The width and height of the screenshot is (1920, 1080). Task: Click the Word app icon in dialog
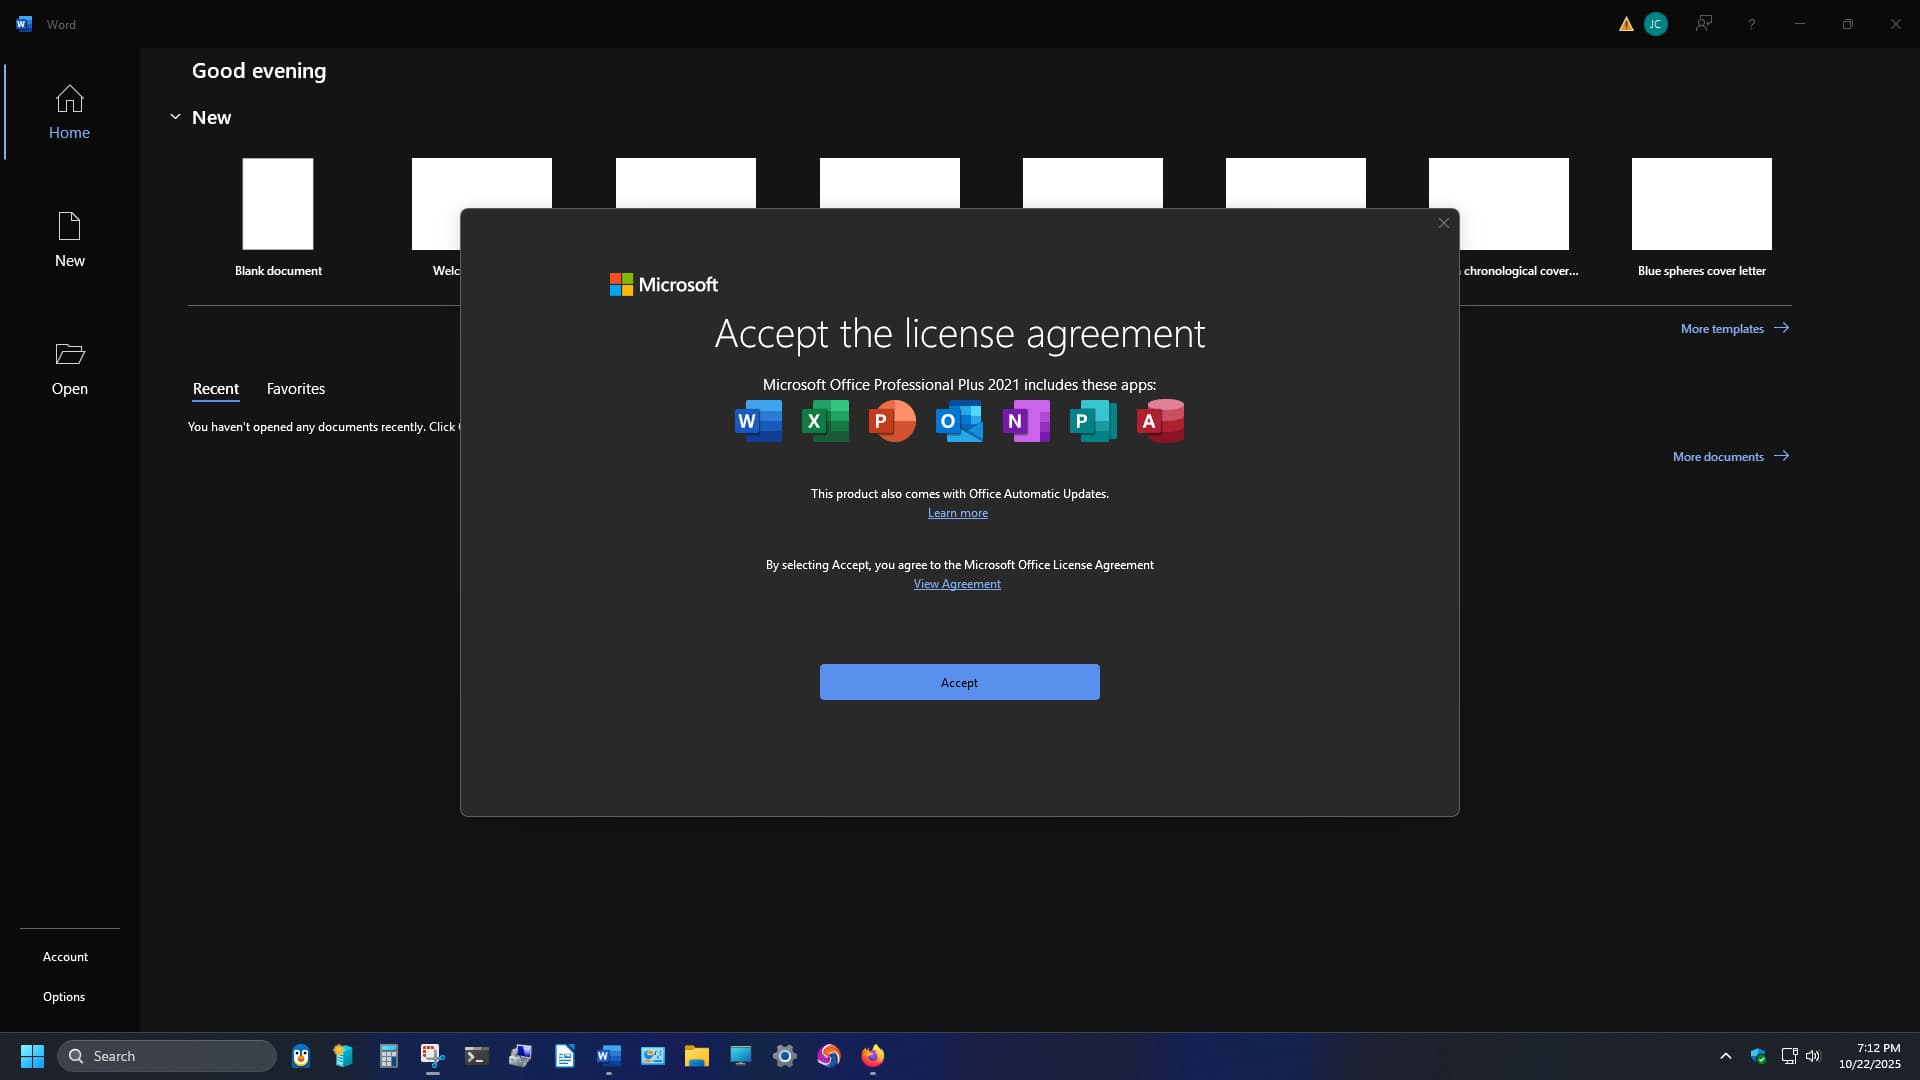[x=758, y=421]
